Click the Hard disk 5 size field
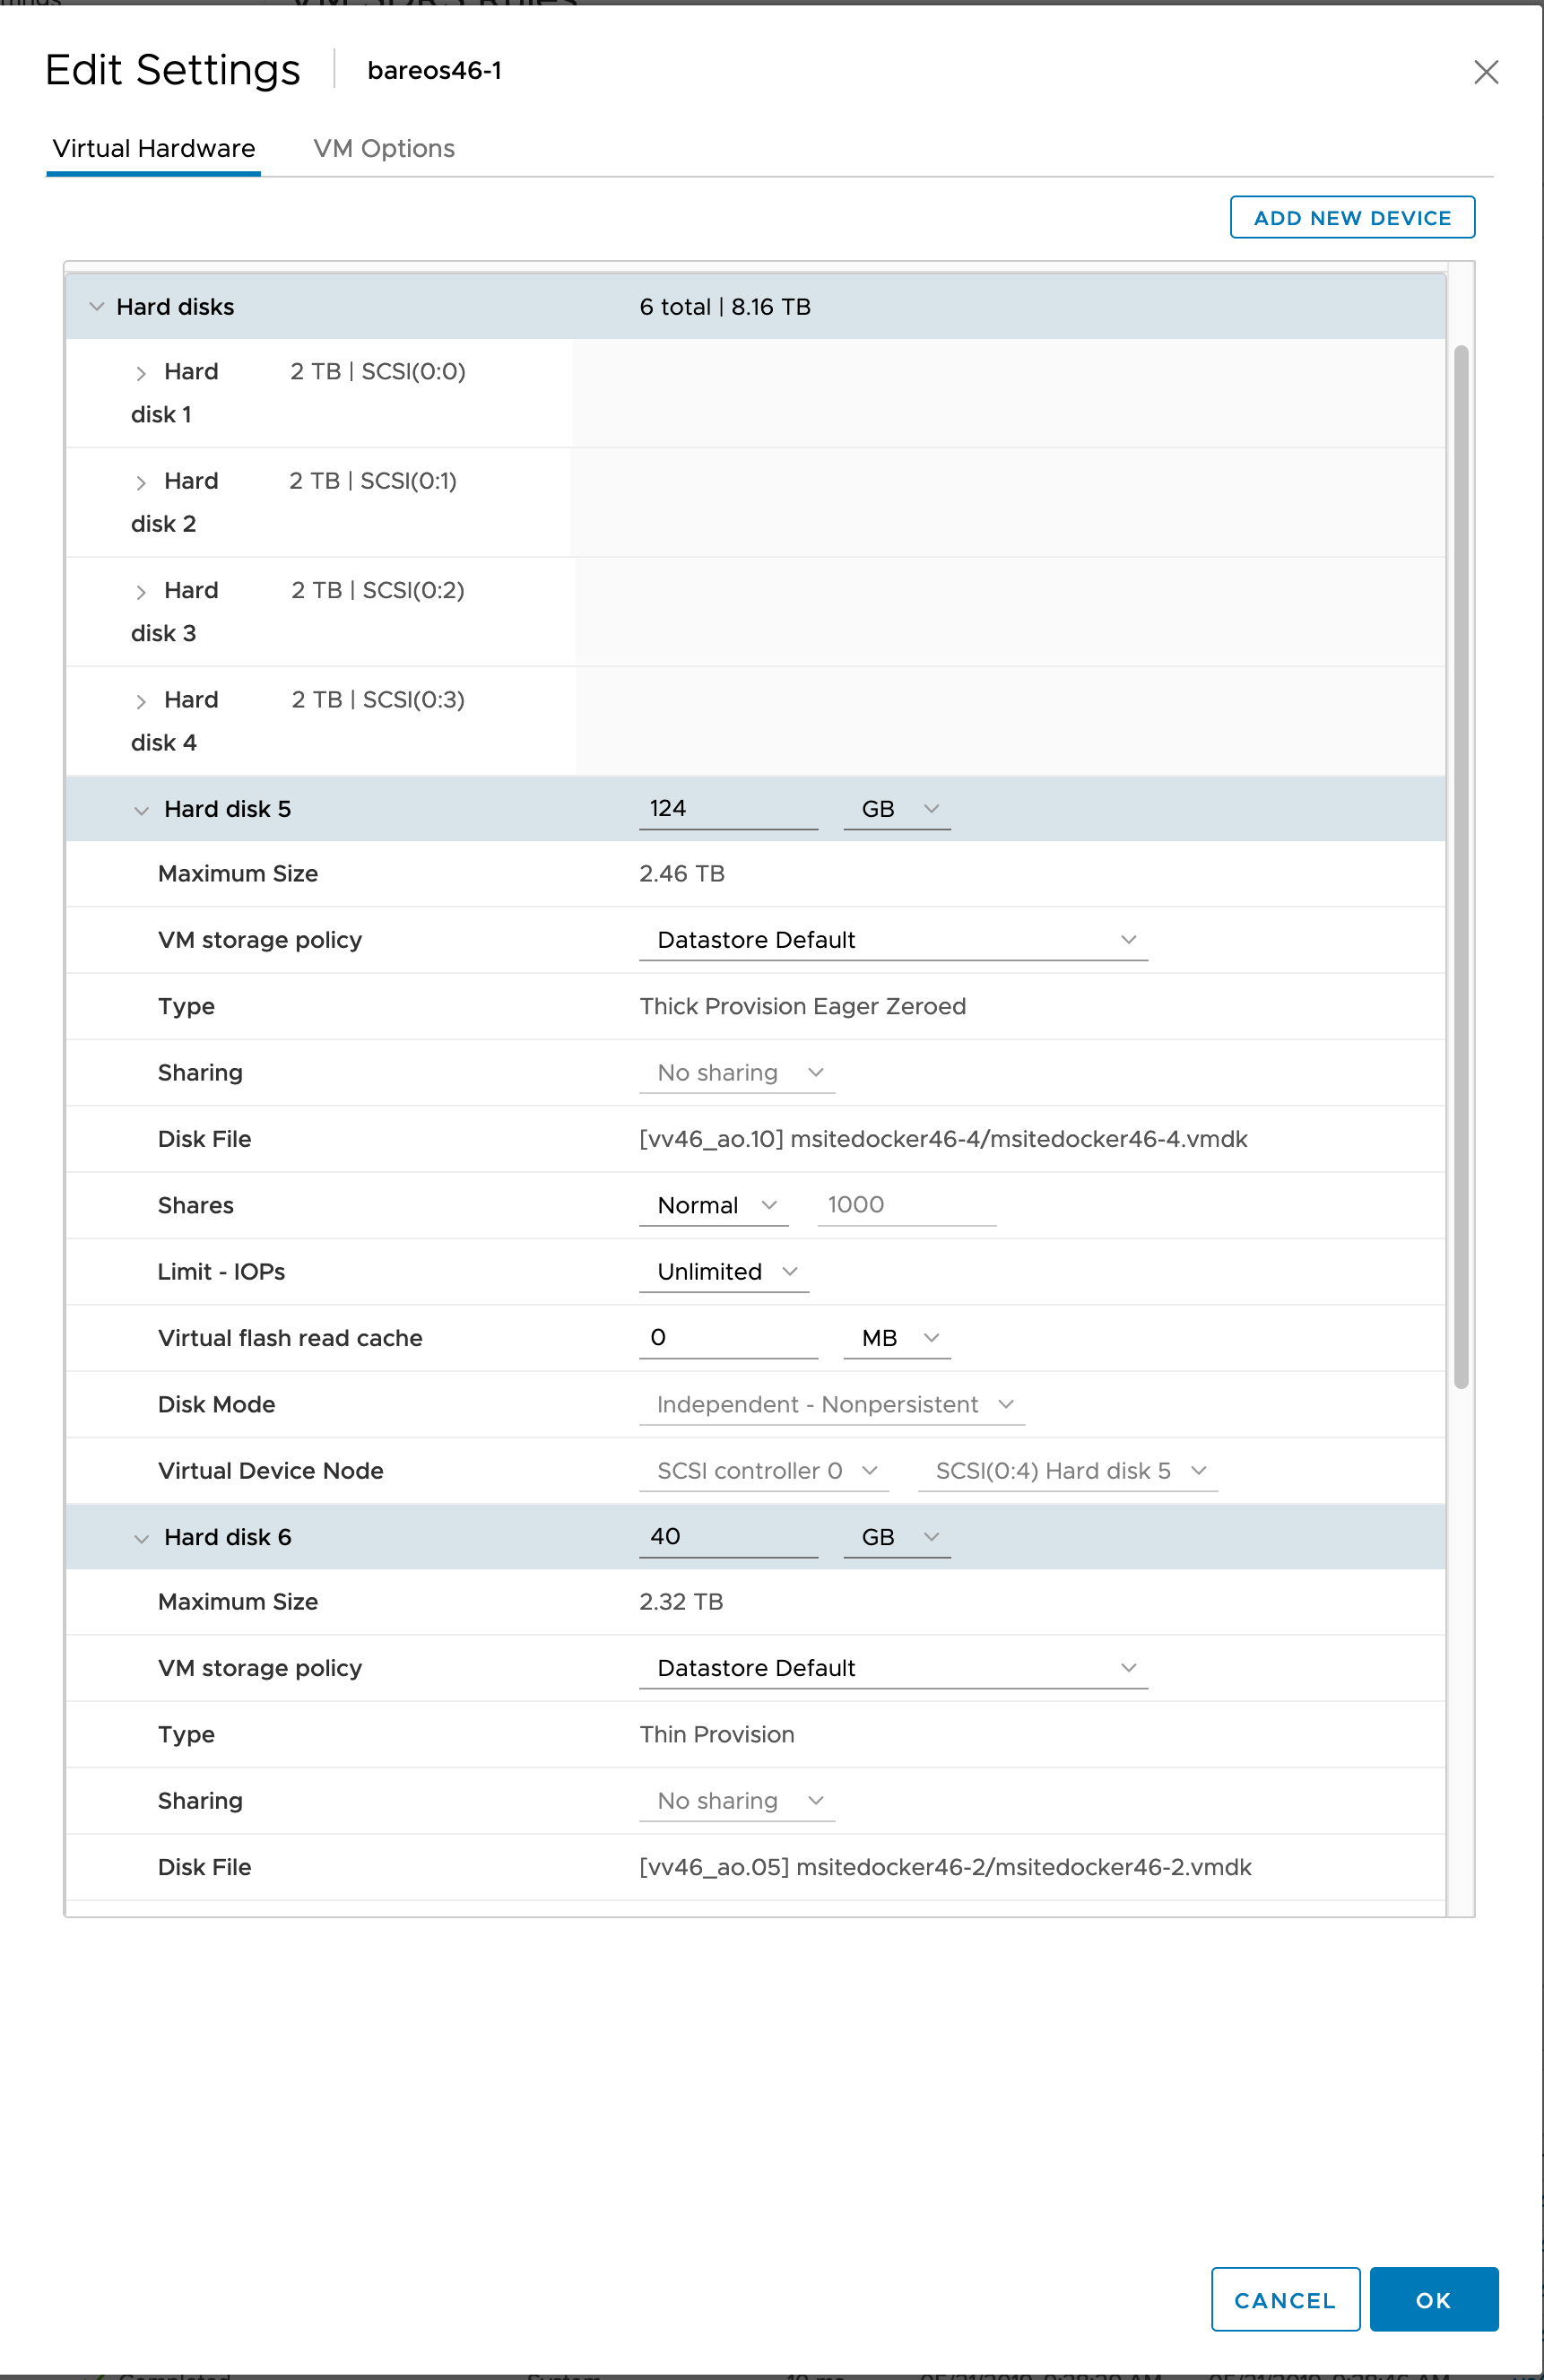The width and height of the screenshot is (1544, 2380). point(728,809)
